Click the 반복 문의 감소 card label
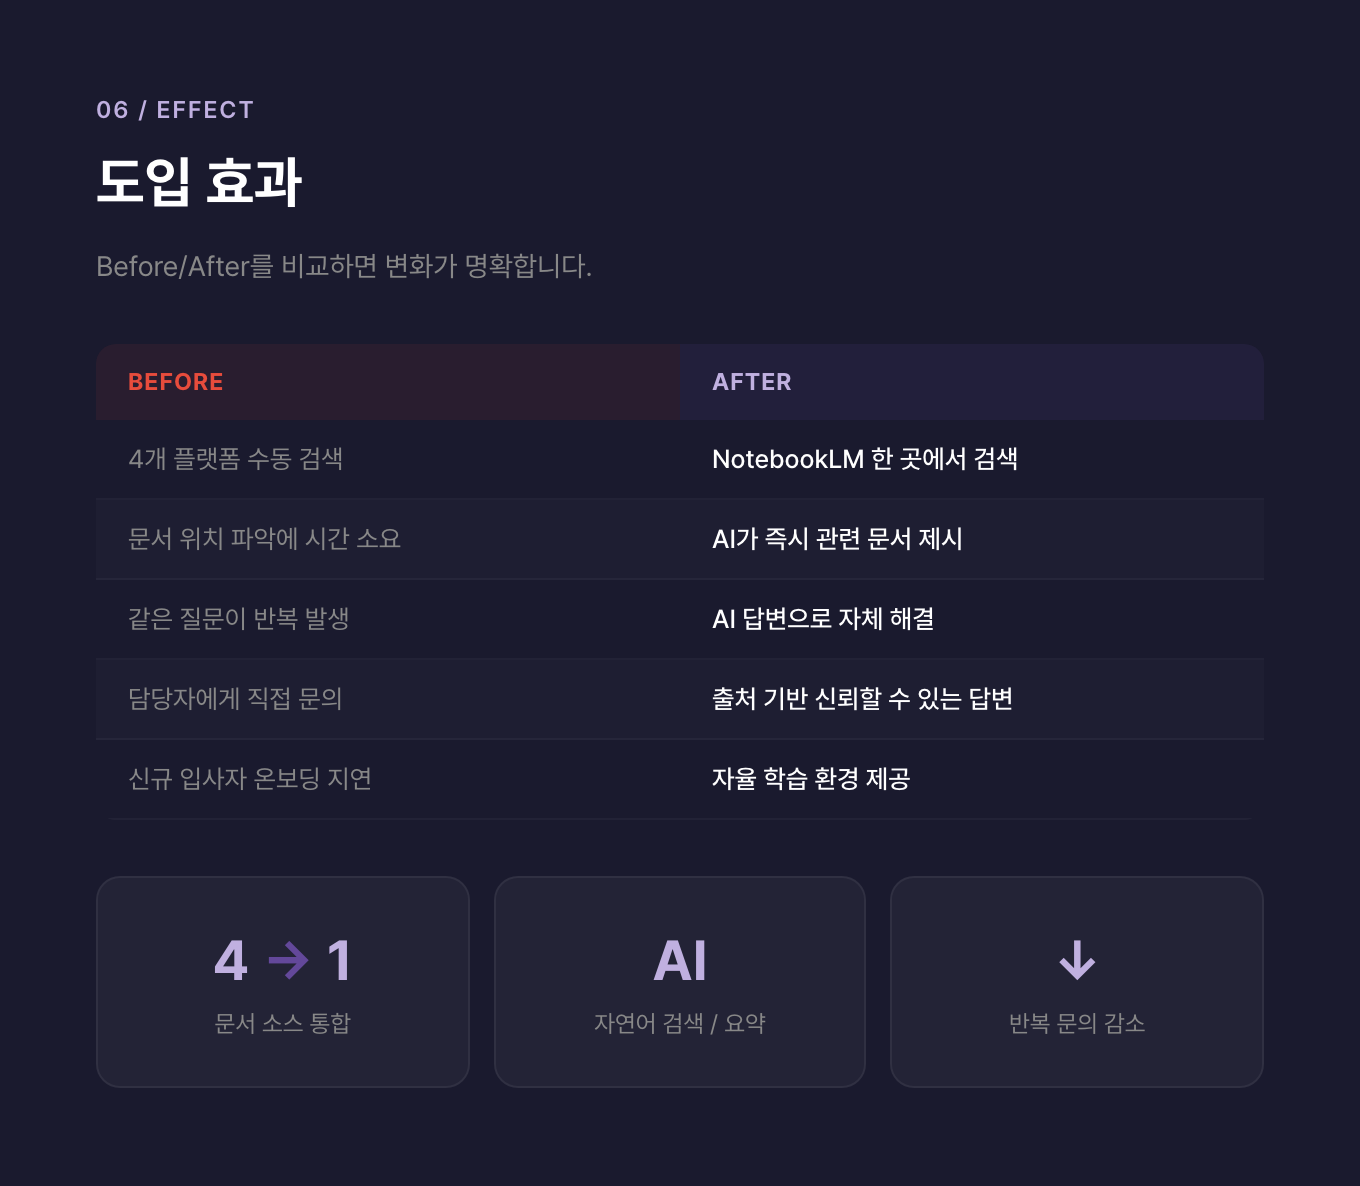The width and height of the screenshot is (1360, 1186). coord(1077,1023)
